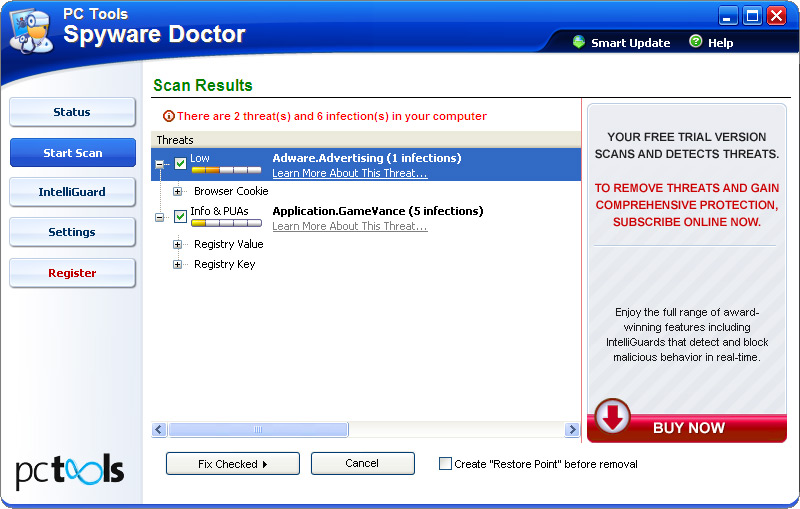Click the Low severity label
Screen dimensions: 800x509
click(x=200, y=158)
